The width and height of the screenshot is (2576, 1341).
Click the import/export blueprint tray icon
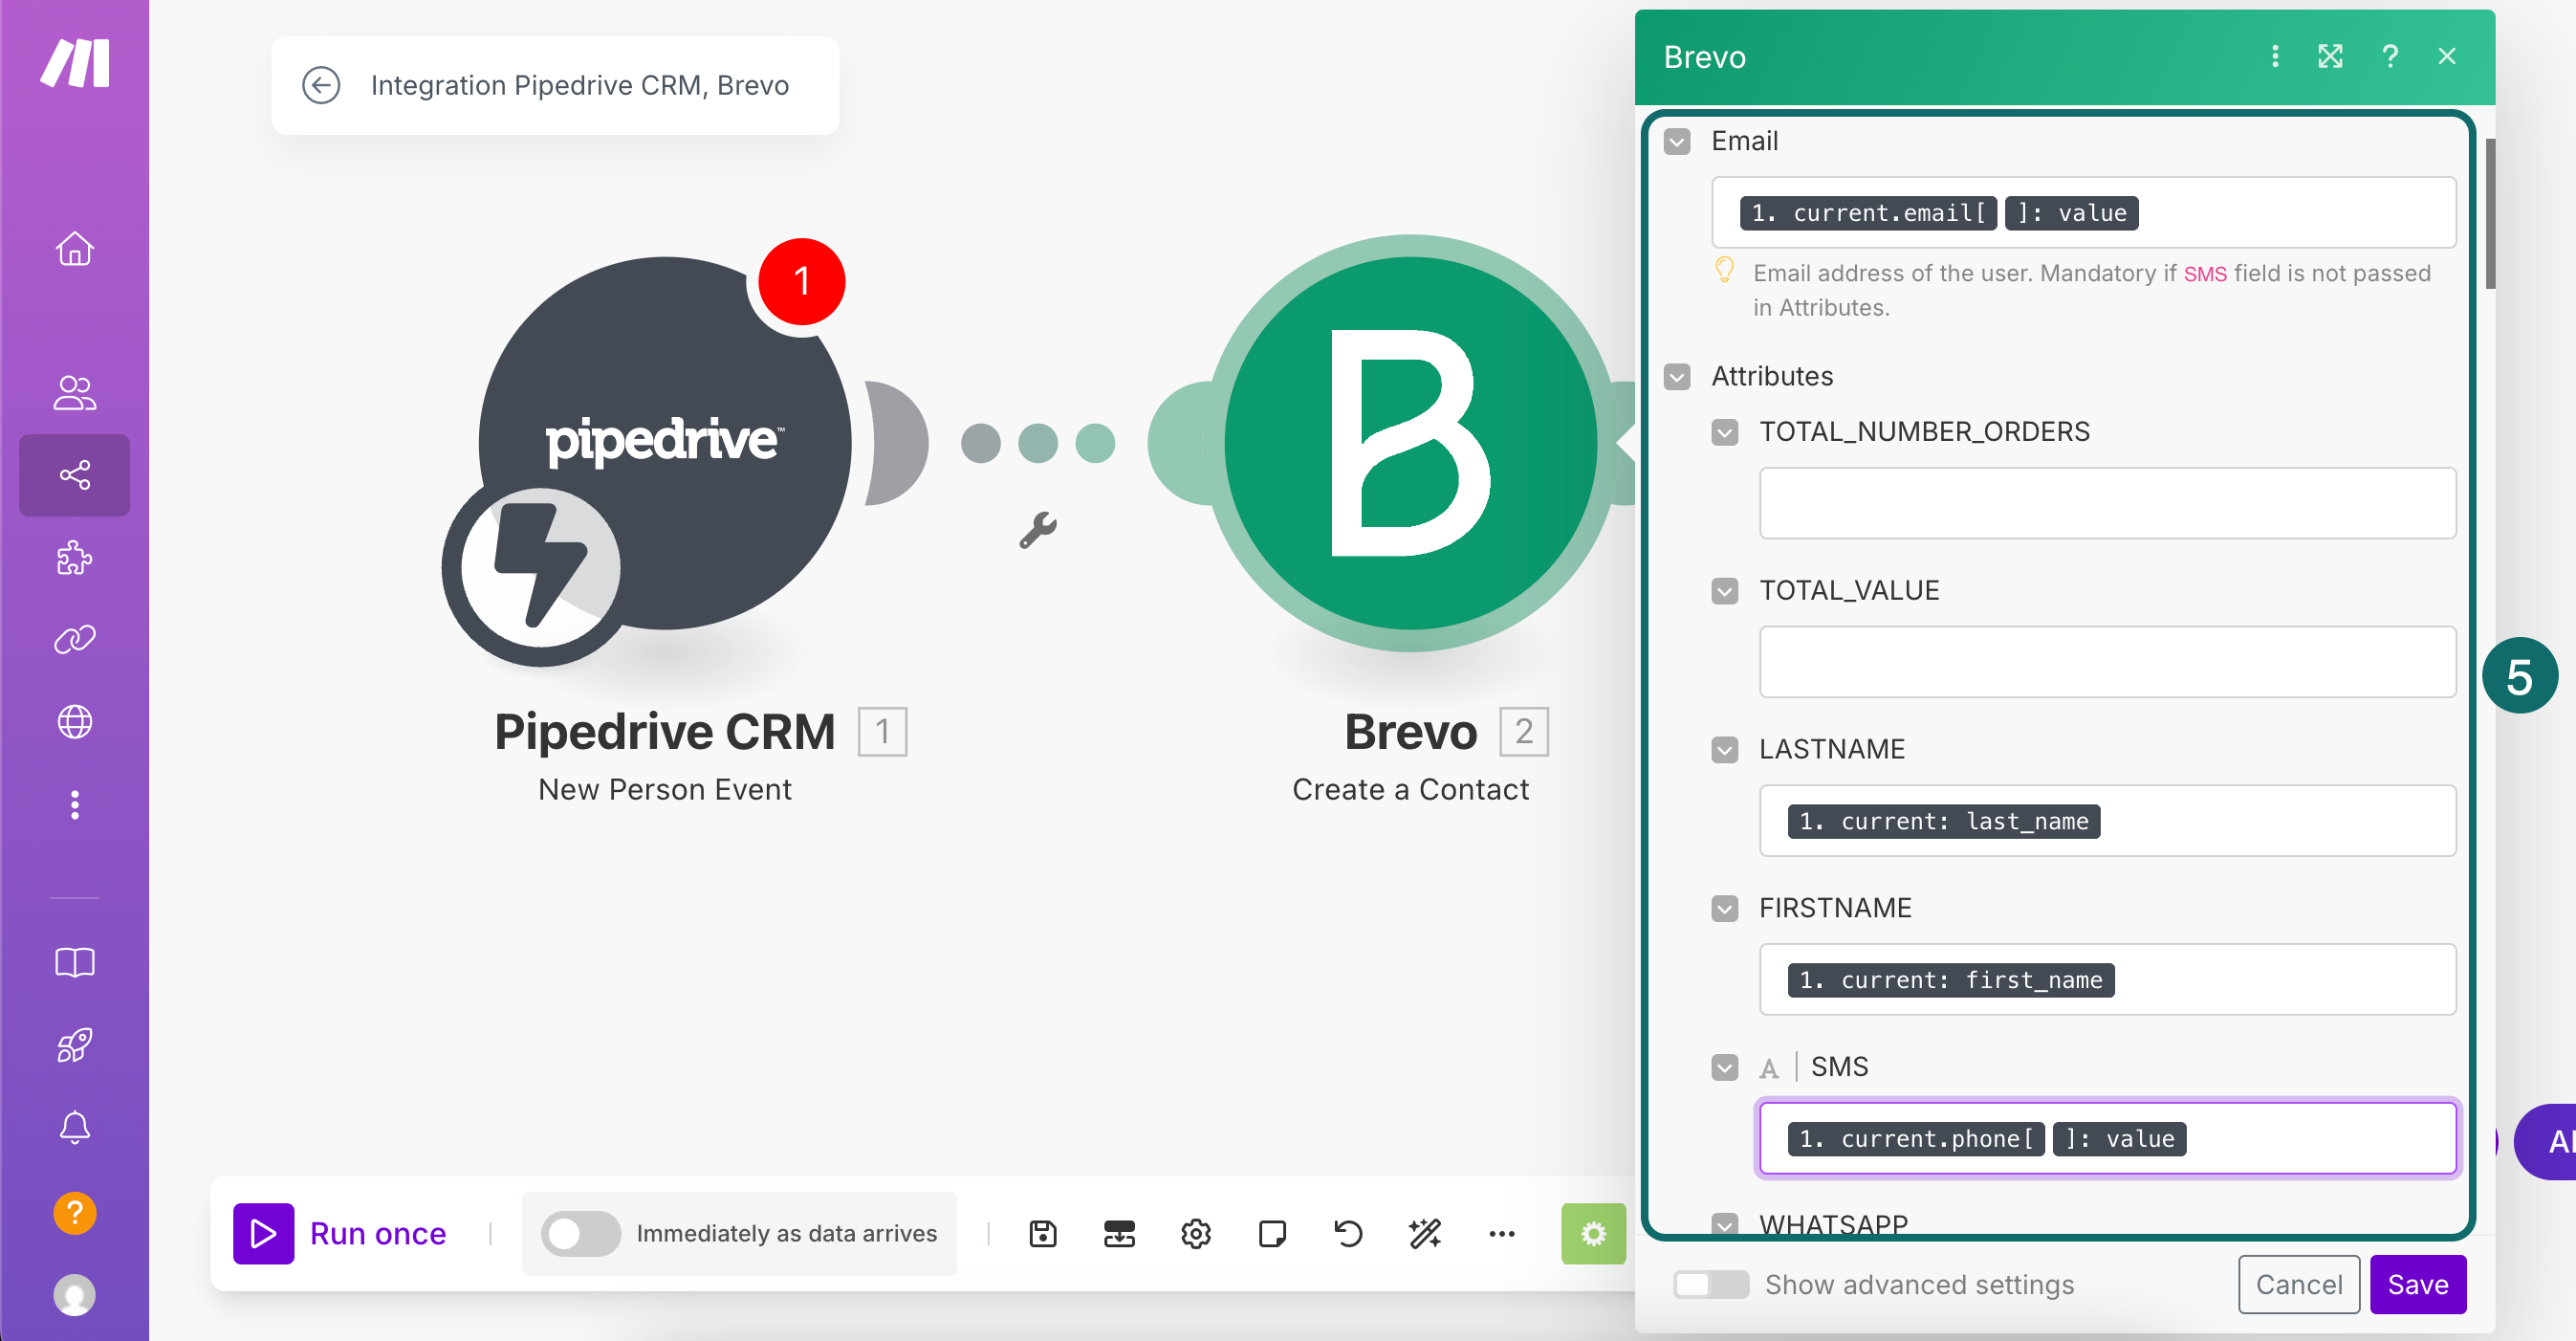[x=1119, y=1233]
